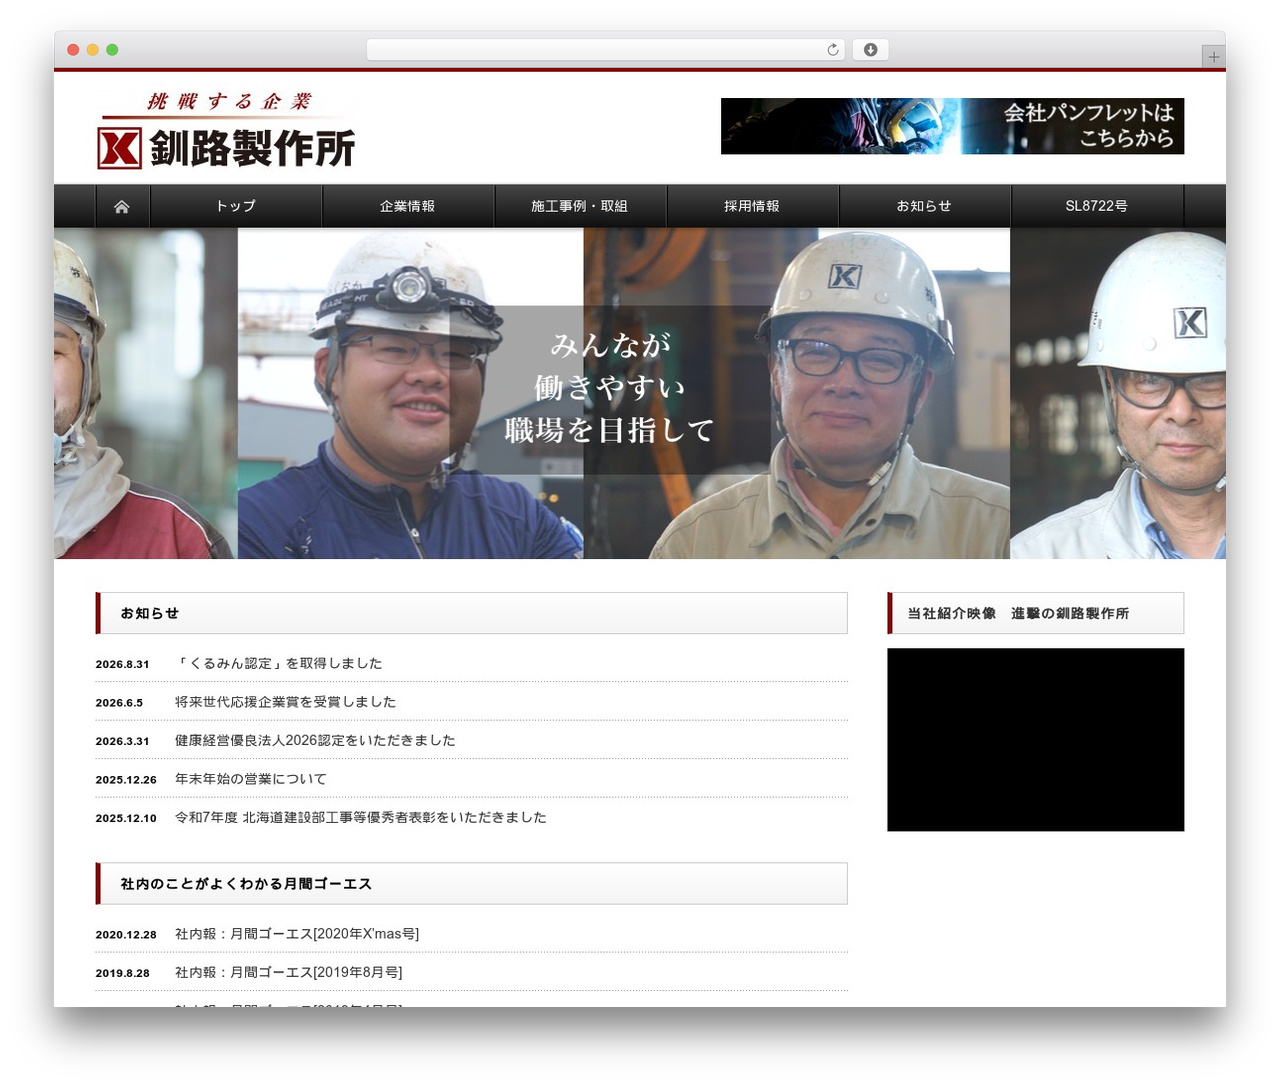Open news 健康経営優良法人2026認定をいただきました

click(315, 740)
